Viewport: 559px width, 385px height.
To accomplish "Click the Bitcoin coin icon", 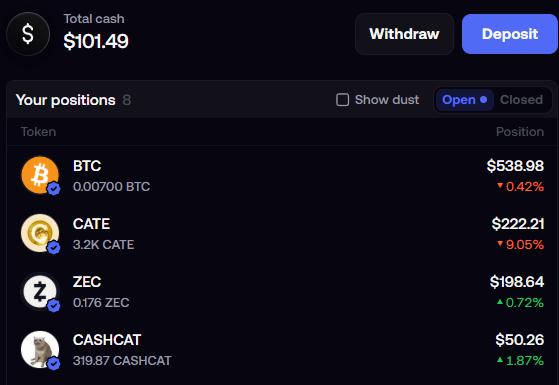I will coord(40,175).
